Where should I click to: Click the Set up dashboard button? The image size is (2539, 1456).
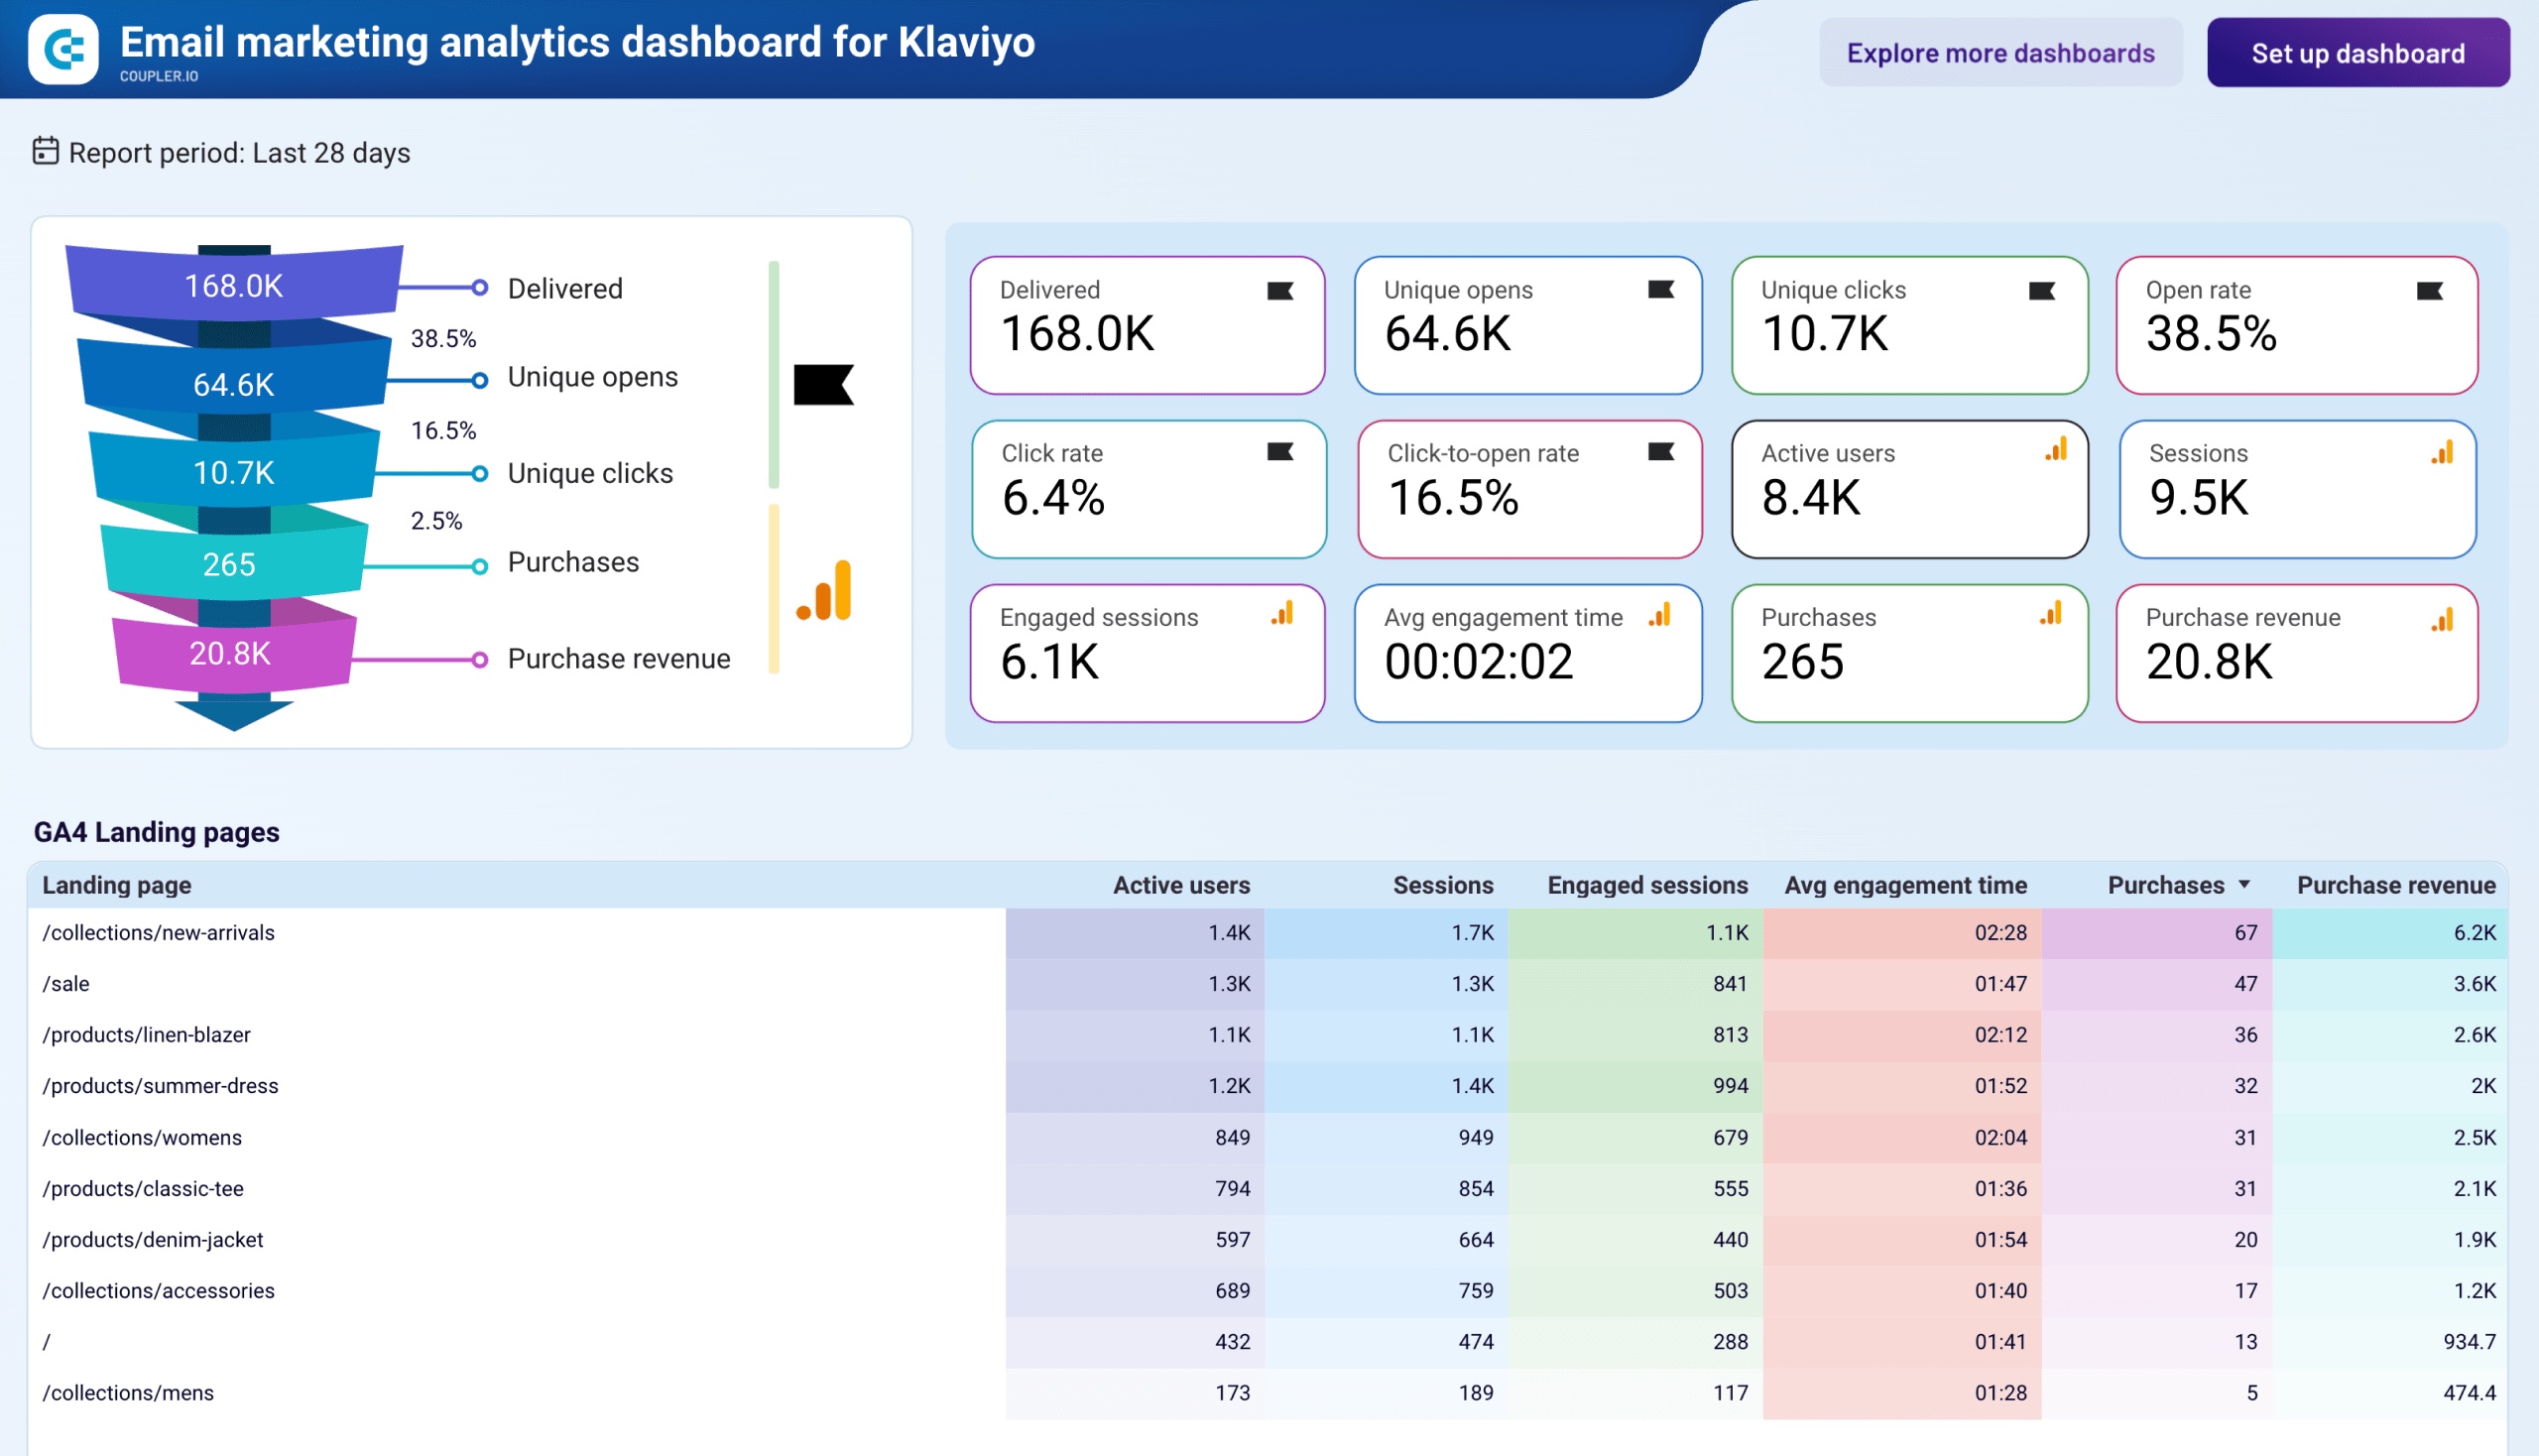[x=2357, y=53]
